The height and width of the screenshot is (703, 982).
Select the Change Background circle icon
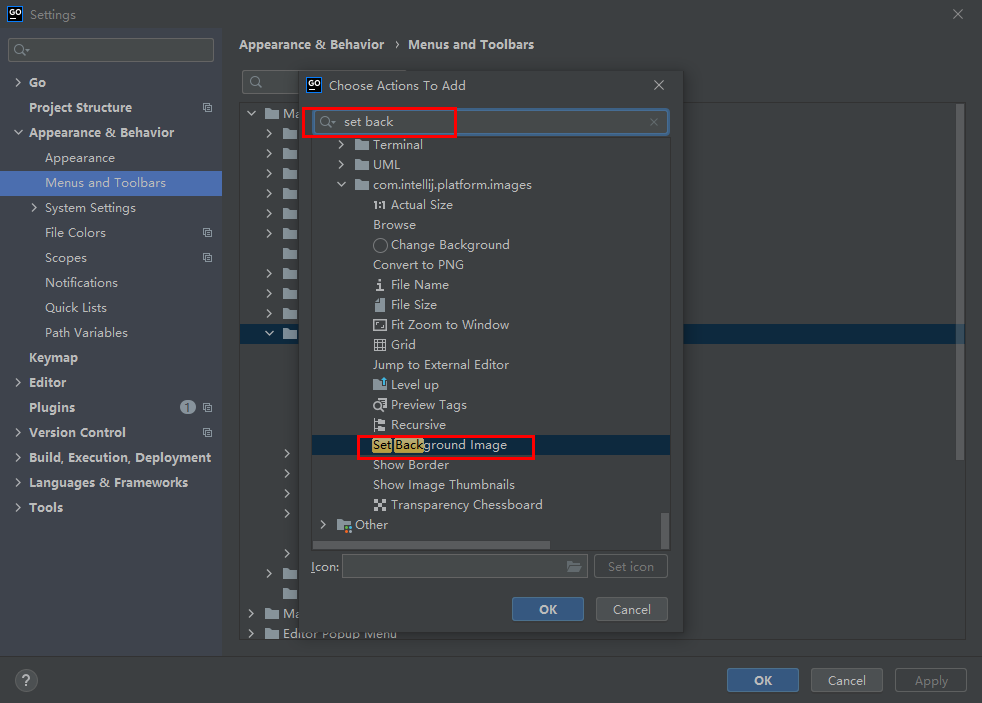pos(380,245)
